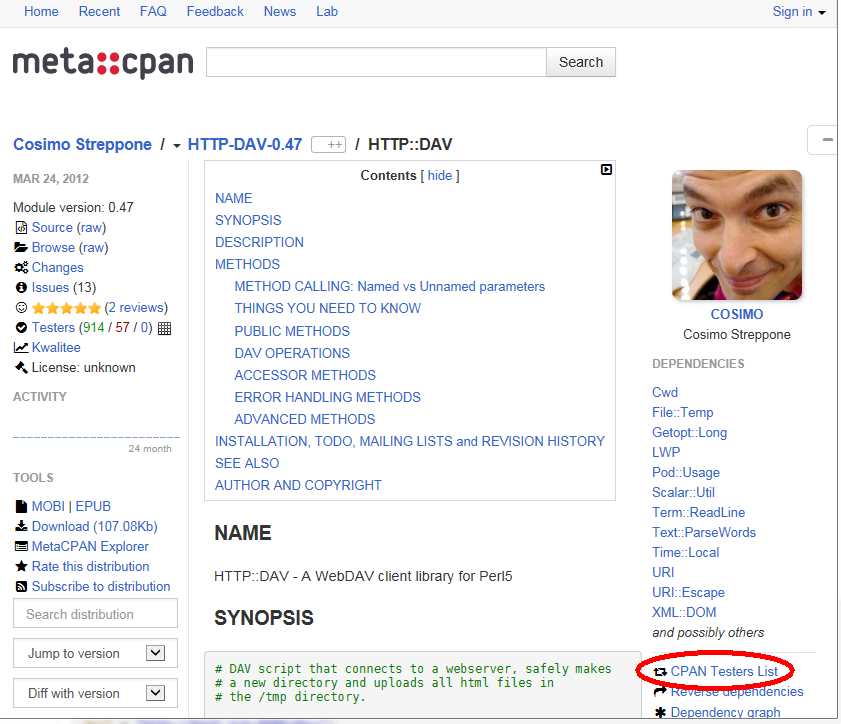The image size is (841, 724).
Task: Click the Kwalitee chart icon
Action: [x=21, y=348]
